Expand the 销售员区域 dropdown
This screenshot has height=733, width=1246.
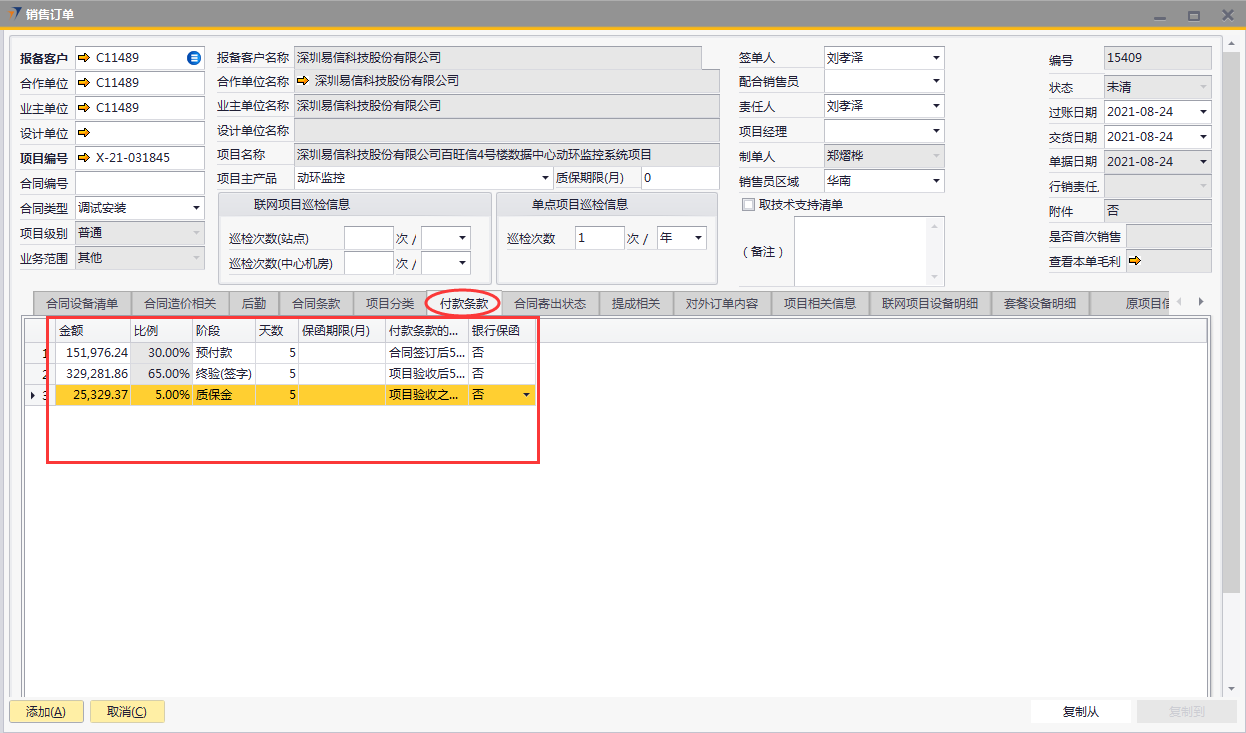click(936, 181)
